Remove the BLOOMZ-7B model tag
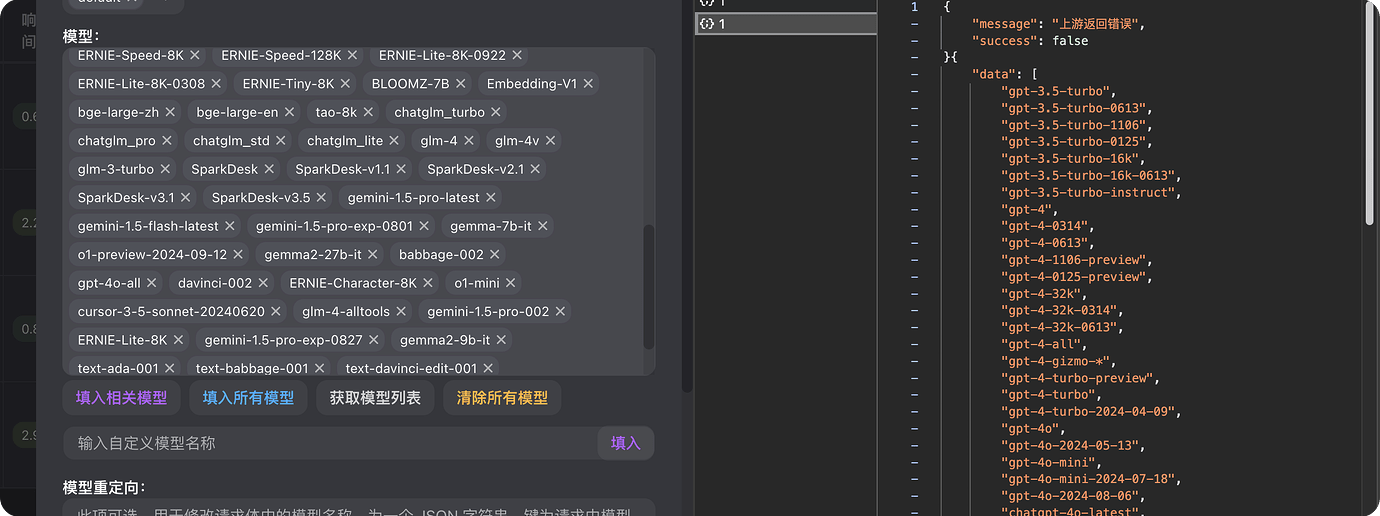1380x516 pixels. pos(460,84)
